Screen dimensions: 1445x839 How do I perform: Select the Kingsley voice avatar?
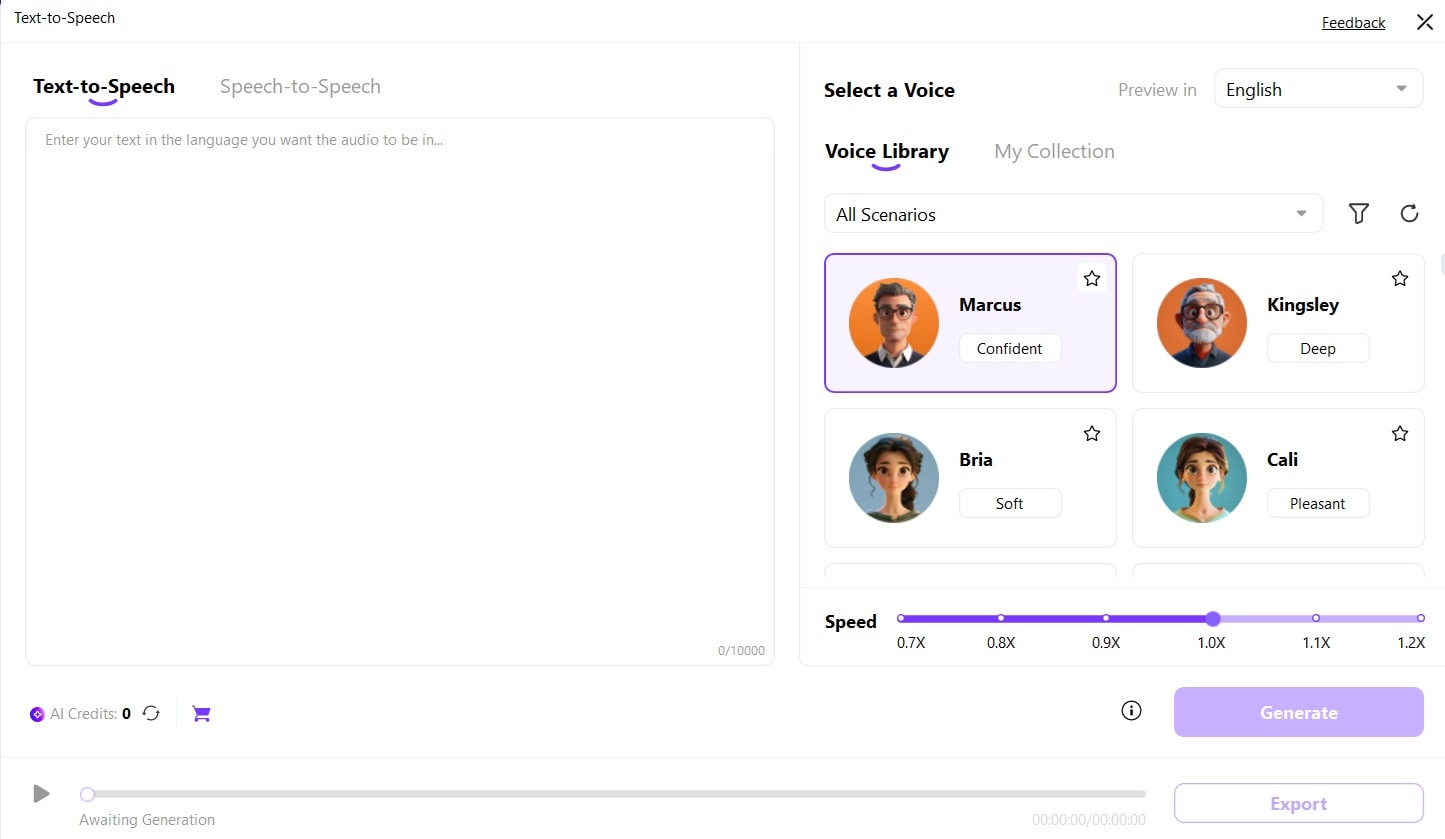pos(1201,323)
